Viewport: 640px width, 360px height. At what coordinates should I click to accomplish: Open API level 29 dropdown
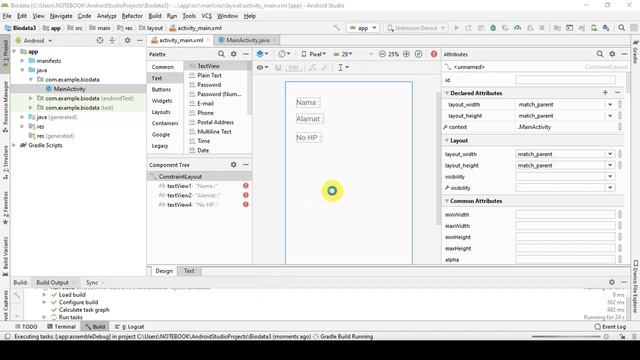pyautogui.click(x=343, y=54)
